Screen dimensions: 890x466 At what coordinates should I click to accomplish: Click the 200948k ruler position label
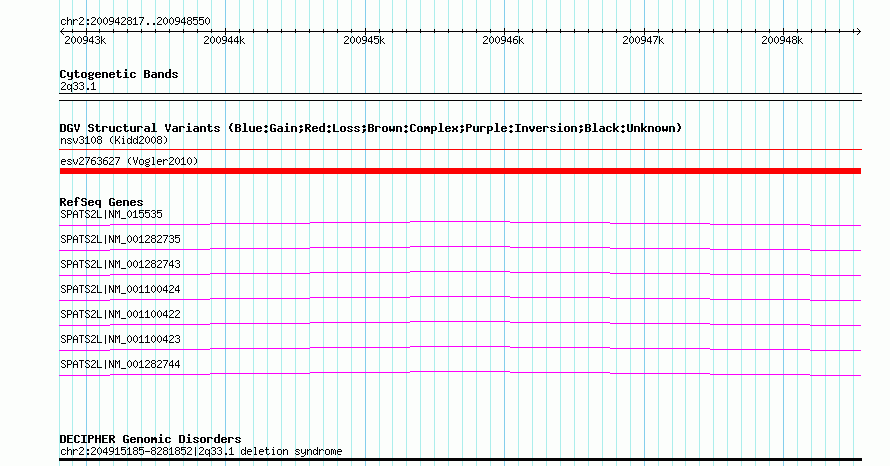(782, 40)
